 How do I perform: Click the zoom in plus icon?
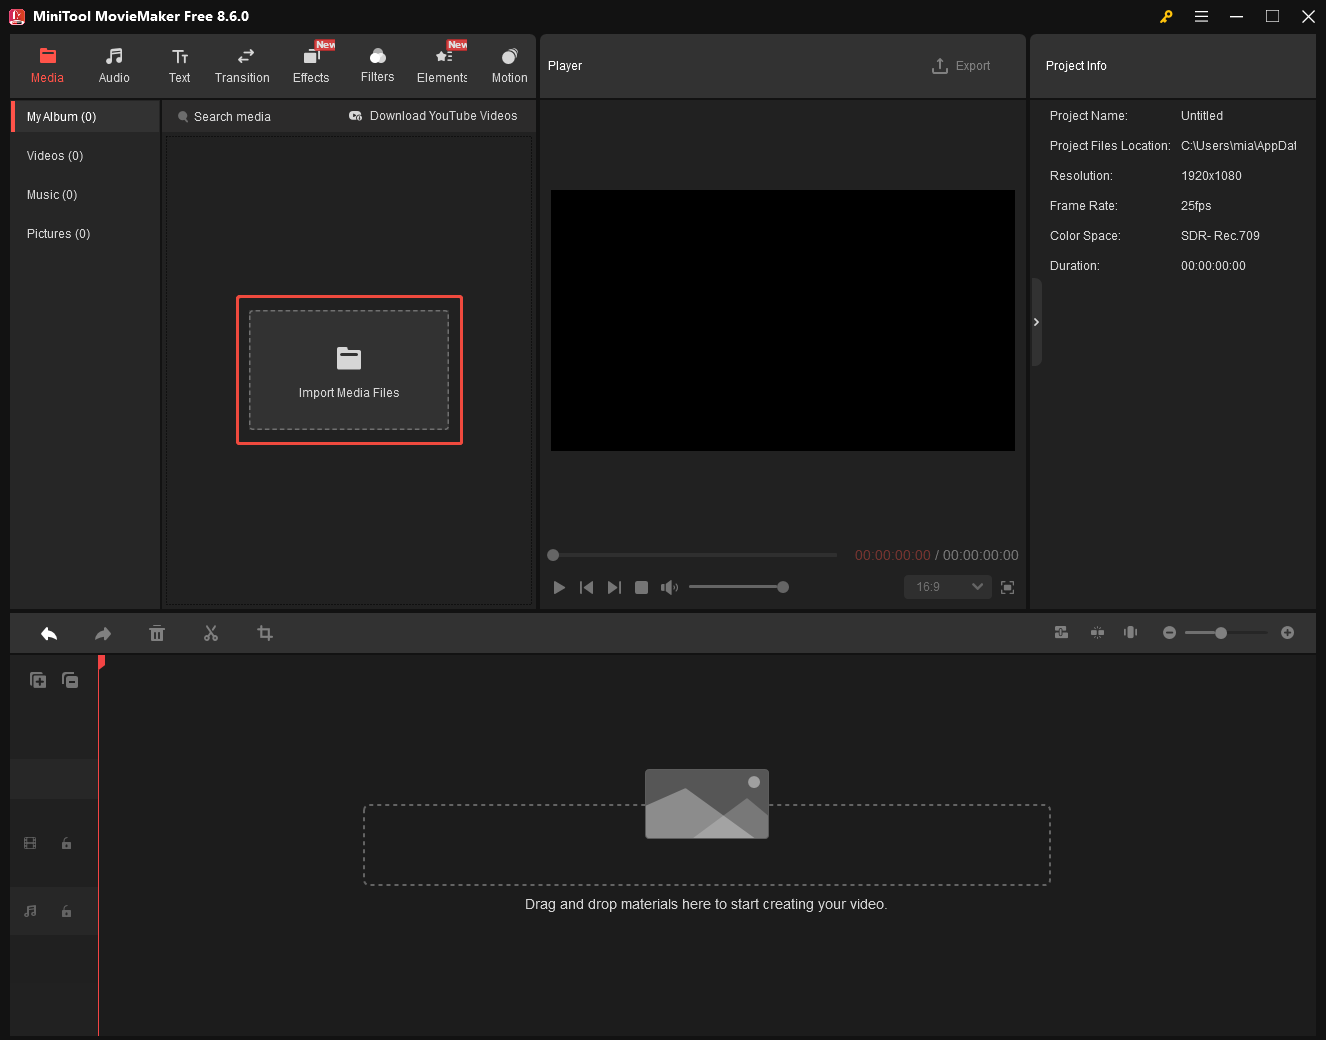1287,632
